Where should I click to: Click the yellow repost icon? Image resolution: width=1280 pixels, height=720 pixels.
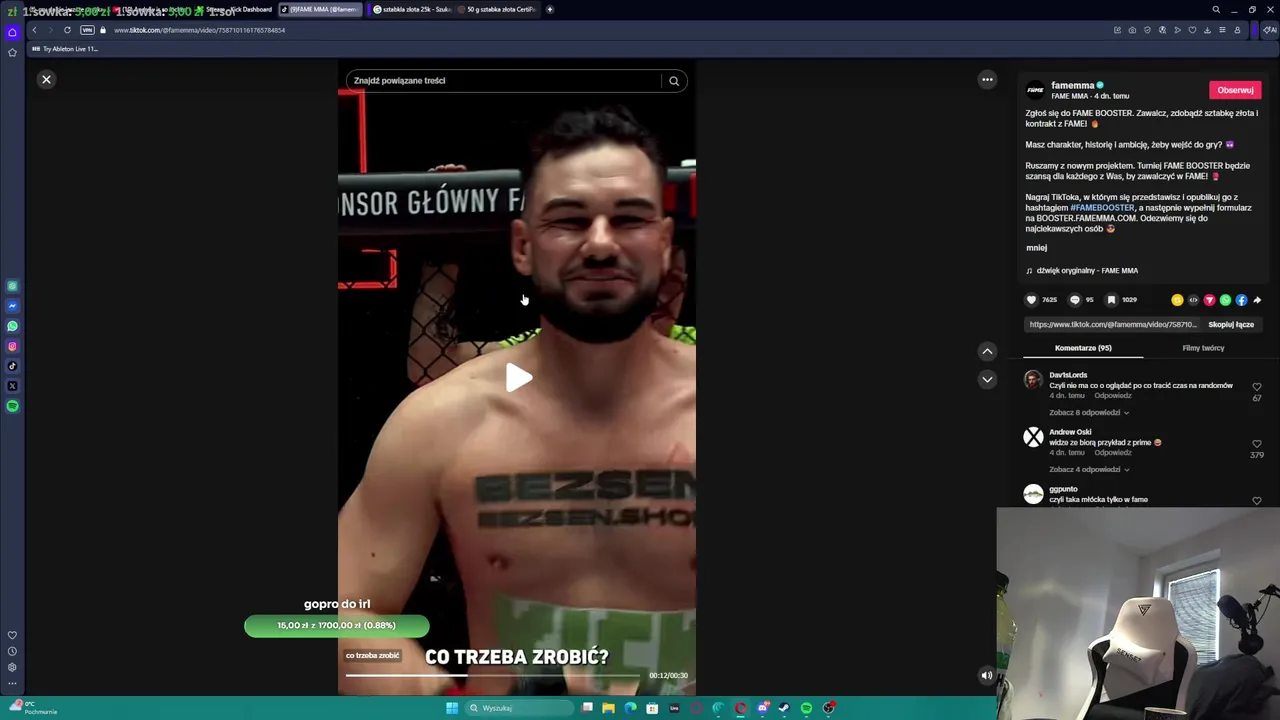(x=1177, y=300)
